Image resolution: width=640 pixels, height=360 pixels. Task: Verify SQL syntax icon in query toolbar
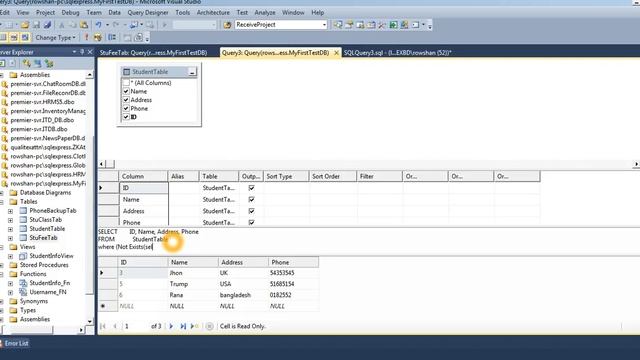[x=98, y=38]
